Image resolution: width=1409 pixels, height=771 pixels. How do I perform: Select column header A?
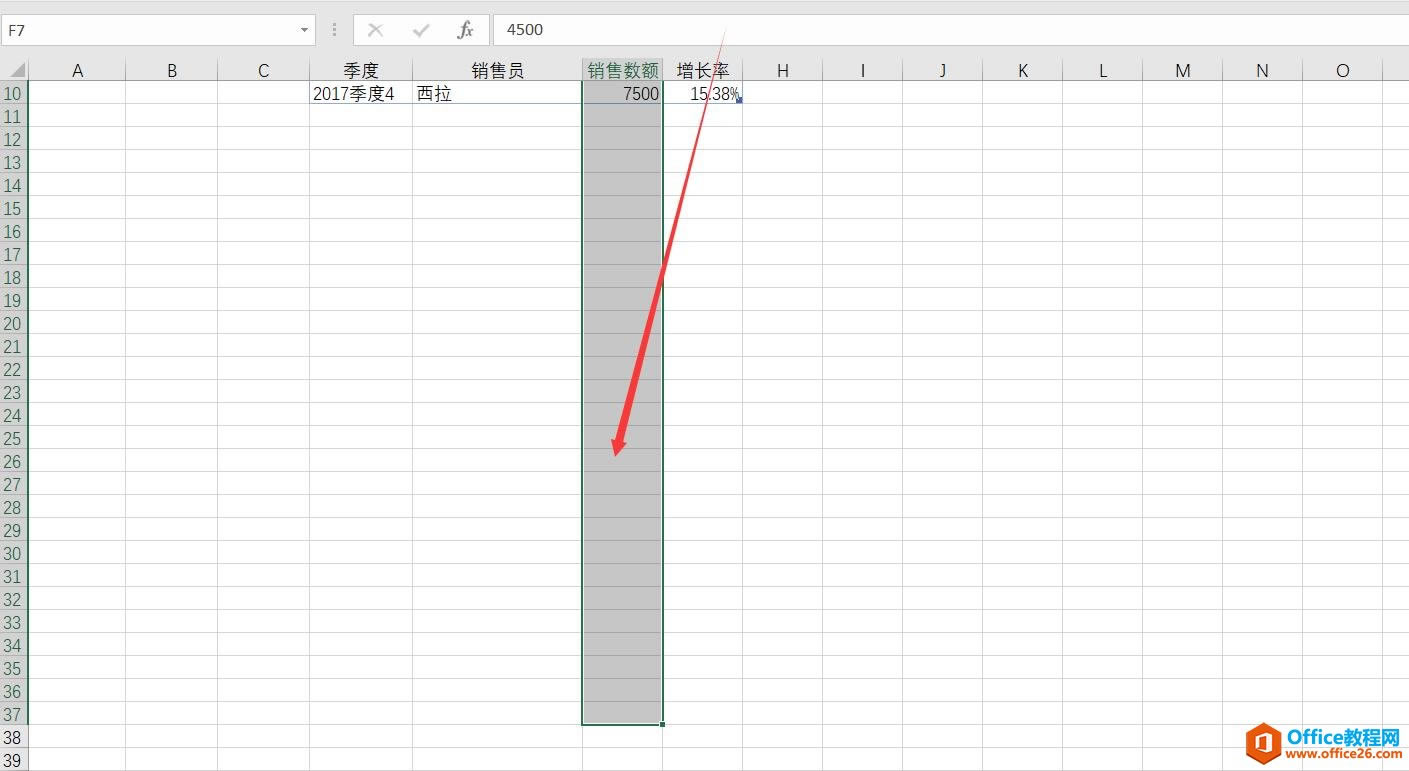[77, 69]
